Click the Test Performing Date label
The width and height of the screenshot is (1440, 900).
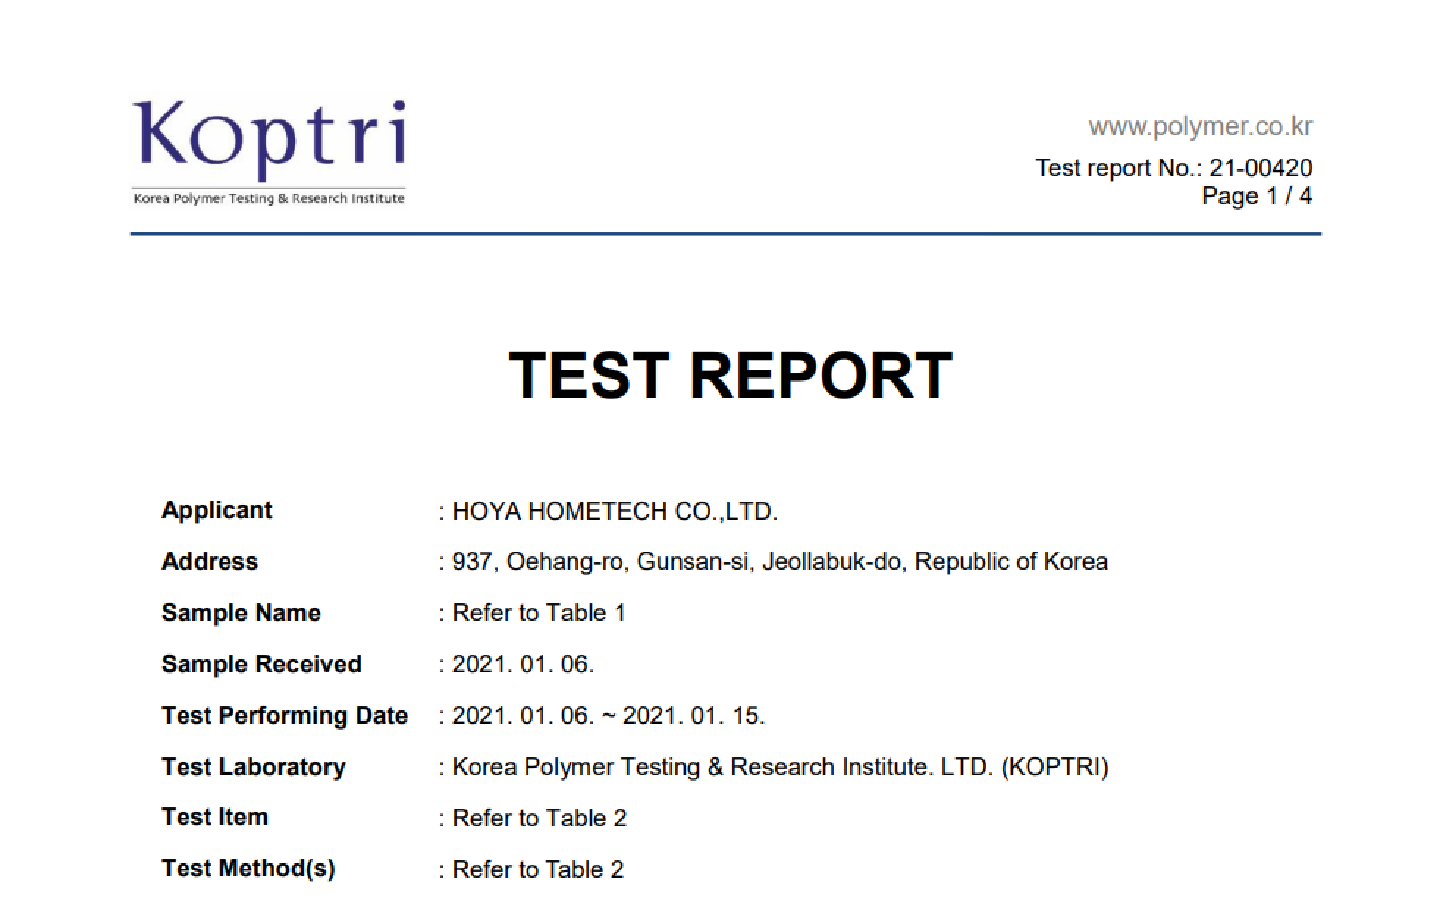coord(284,716)
